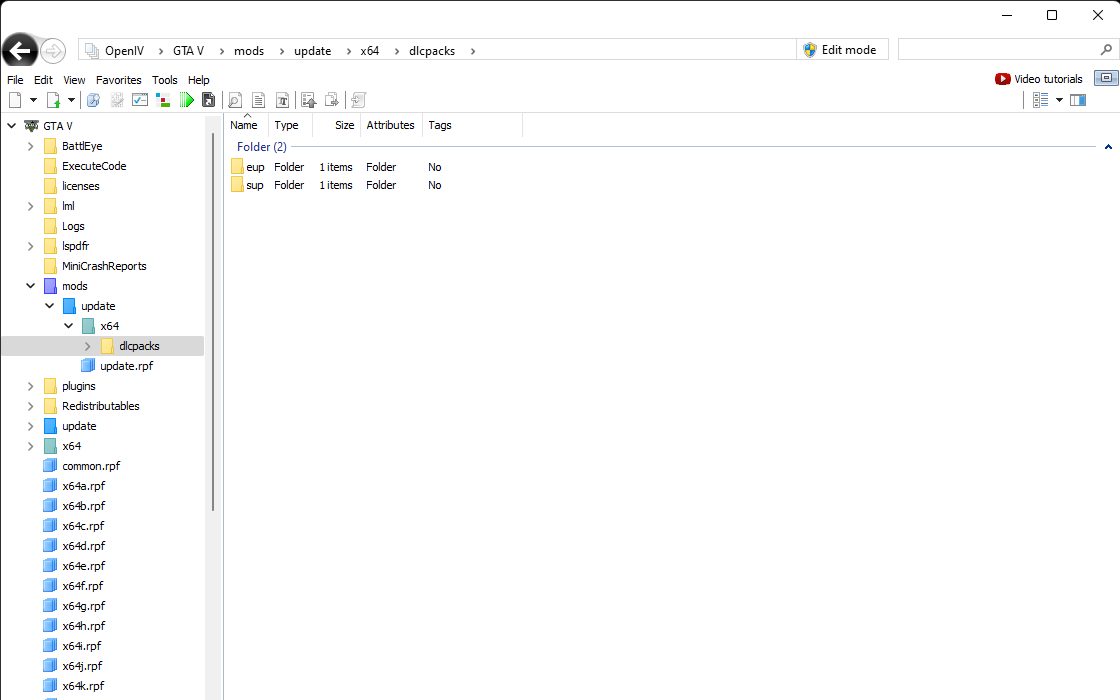The width and height of the screenshot is (1120, 700).
Task: Open the Tools menu
Action: pos(164,80)
